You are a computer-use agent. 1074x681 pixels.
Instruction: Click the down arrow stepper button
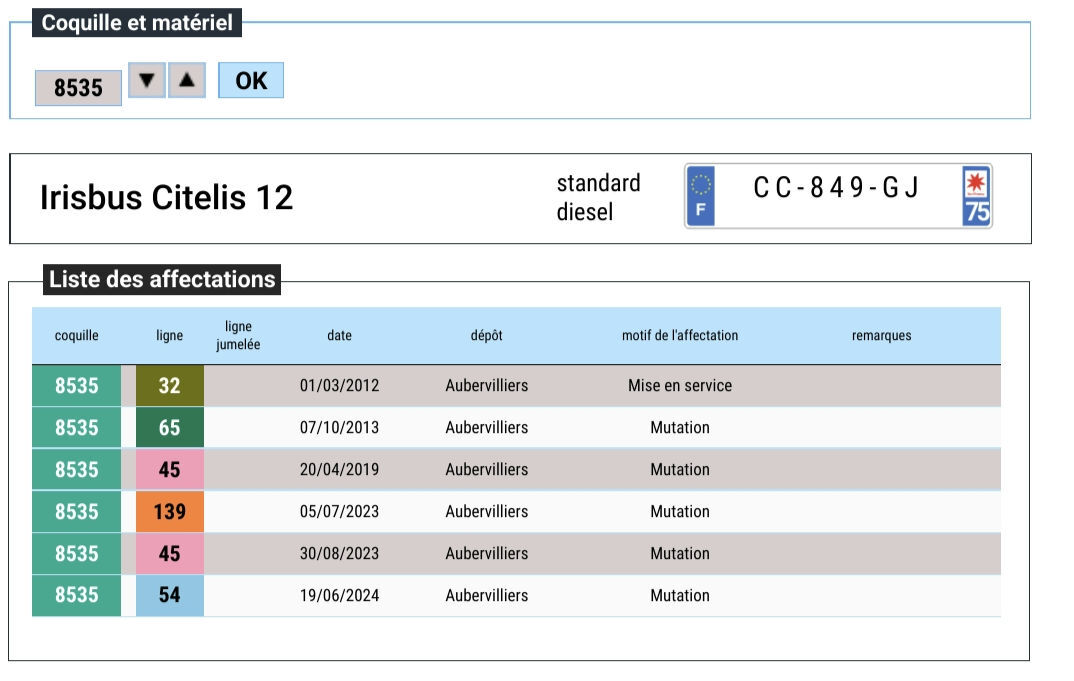click(x=147, y=80)
